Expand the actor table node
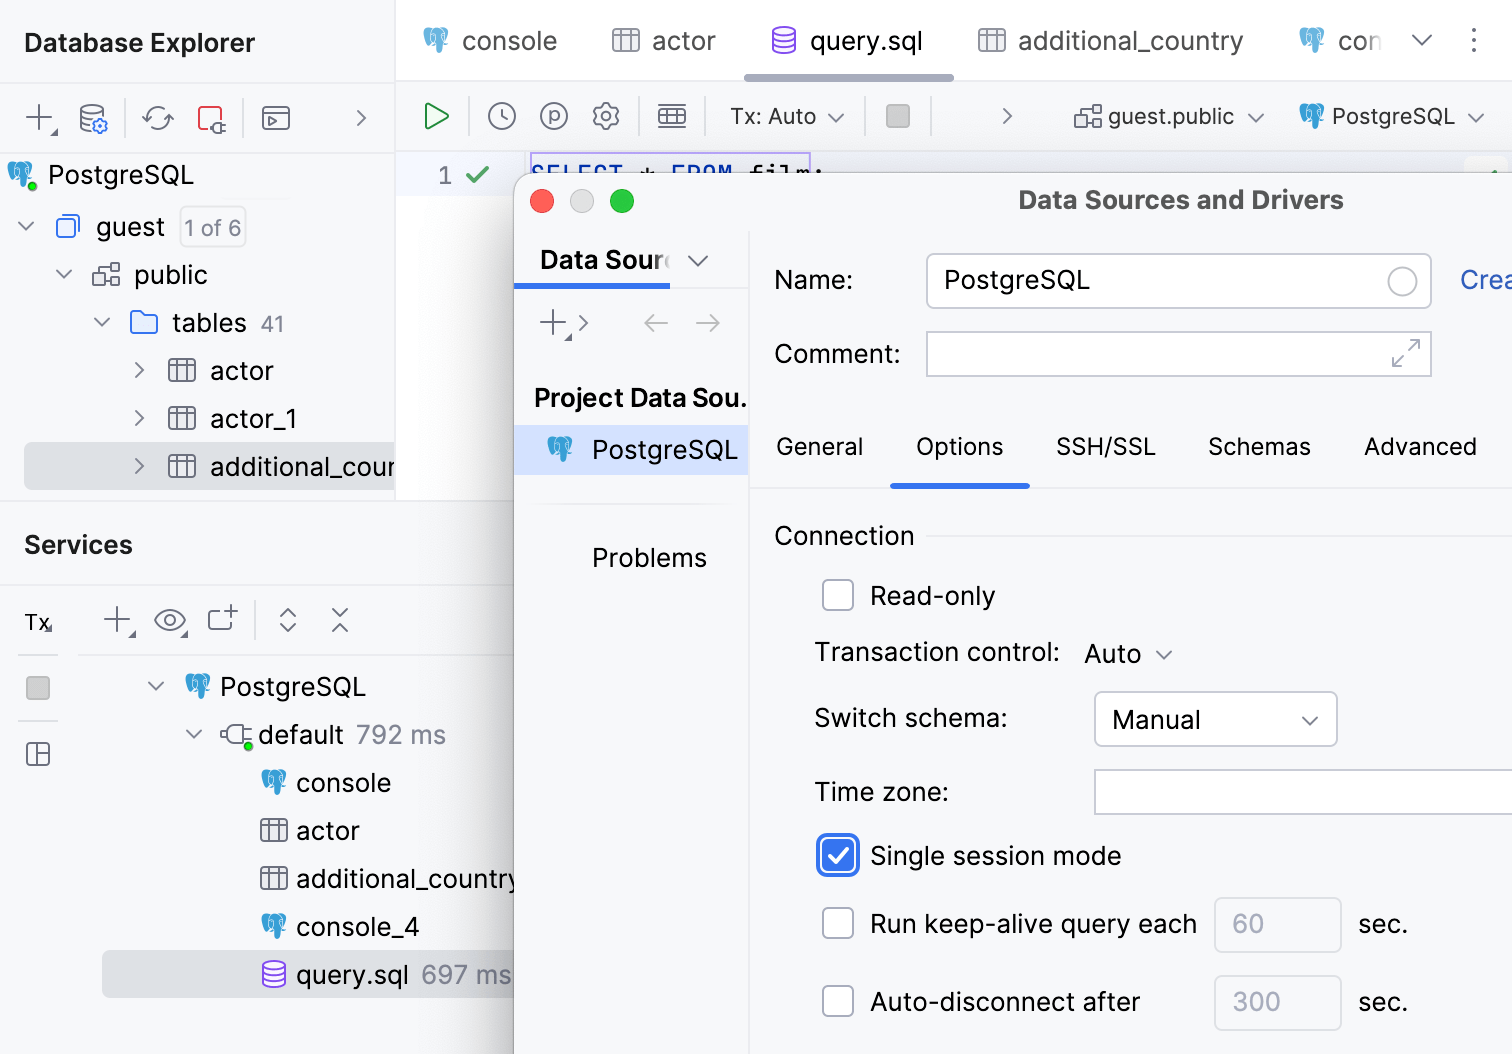The height and width of the screenshot is (1054, 1512). tap(139, 370)
